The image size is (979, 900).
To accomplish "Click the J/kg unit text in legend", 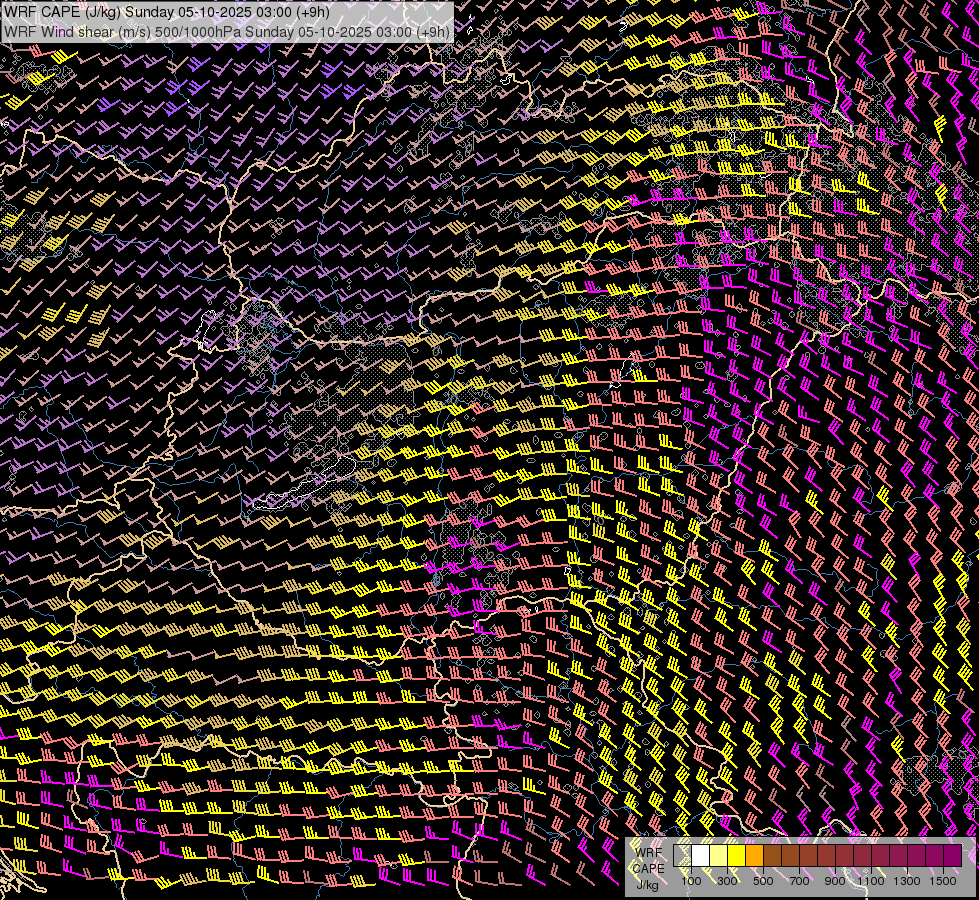I will click(x=648, y=884).
